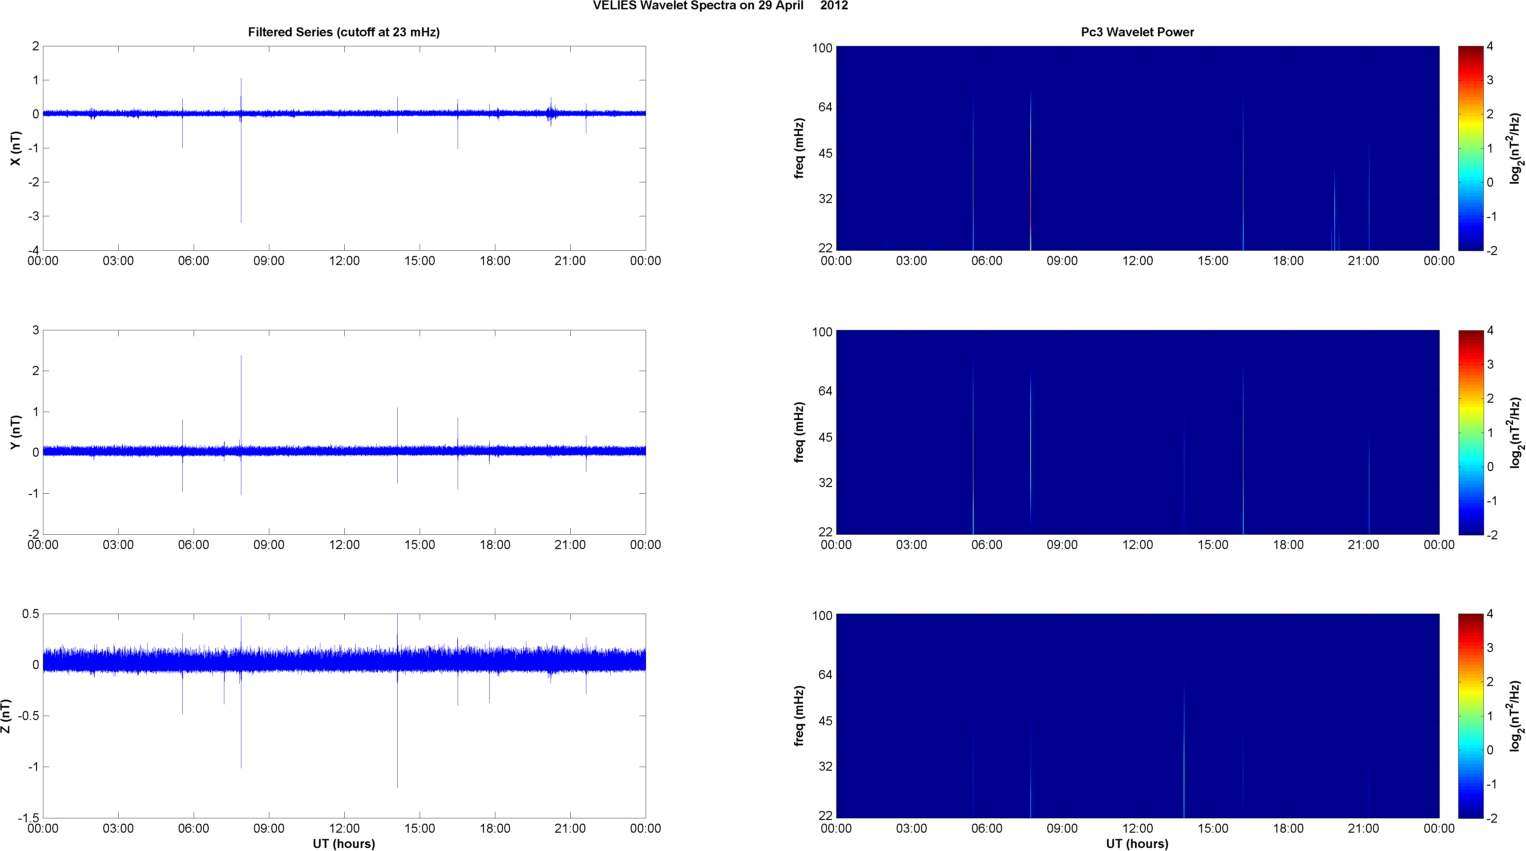Click the -3 tick on the X (nT) axis
This screenshot has height=851, width=1526.
point(34,217)
